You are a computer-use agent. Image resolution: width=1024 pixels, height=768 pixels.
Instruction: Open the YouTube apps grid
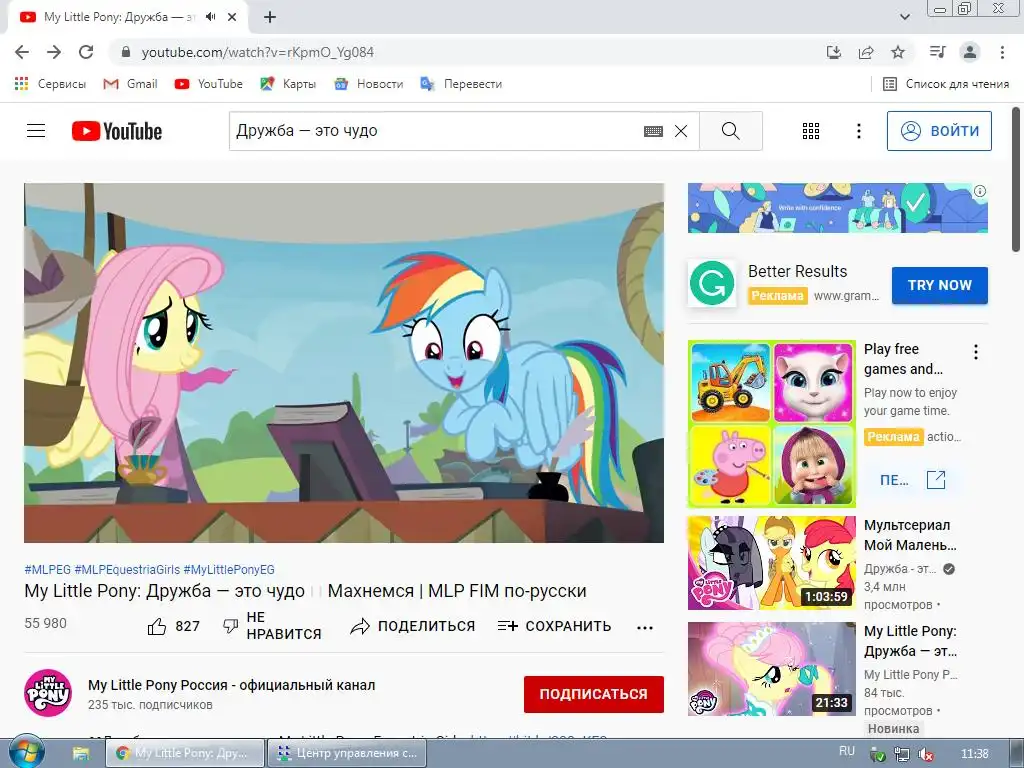click(810, 131)
